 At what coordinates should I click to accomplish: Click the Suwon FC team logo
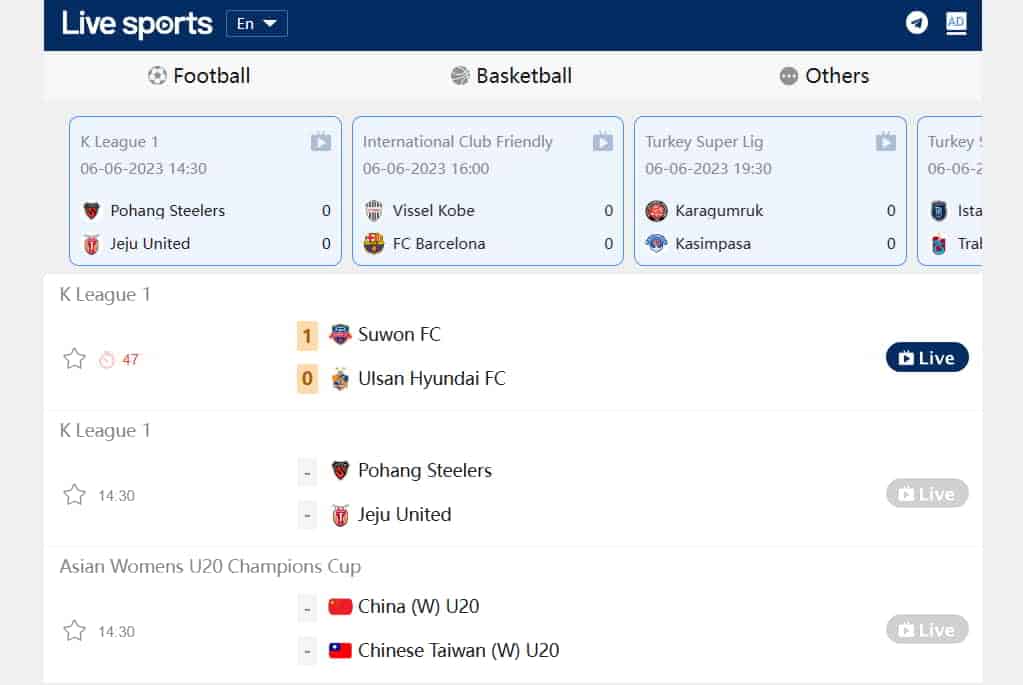click(340, 335)
